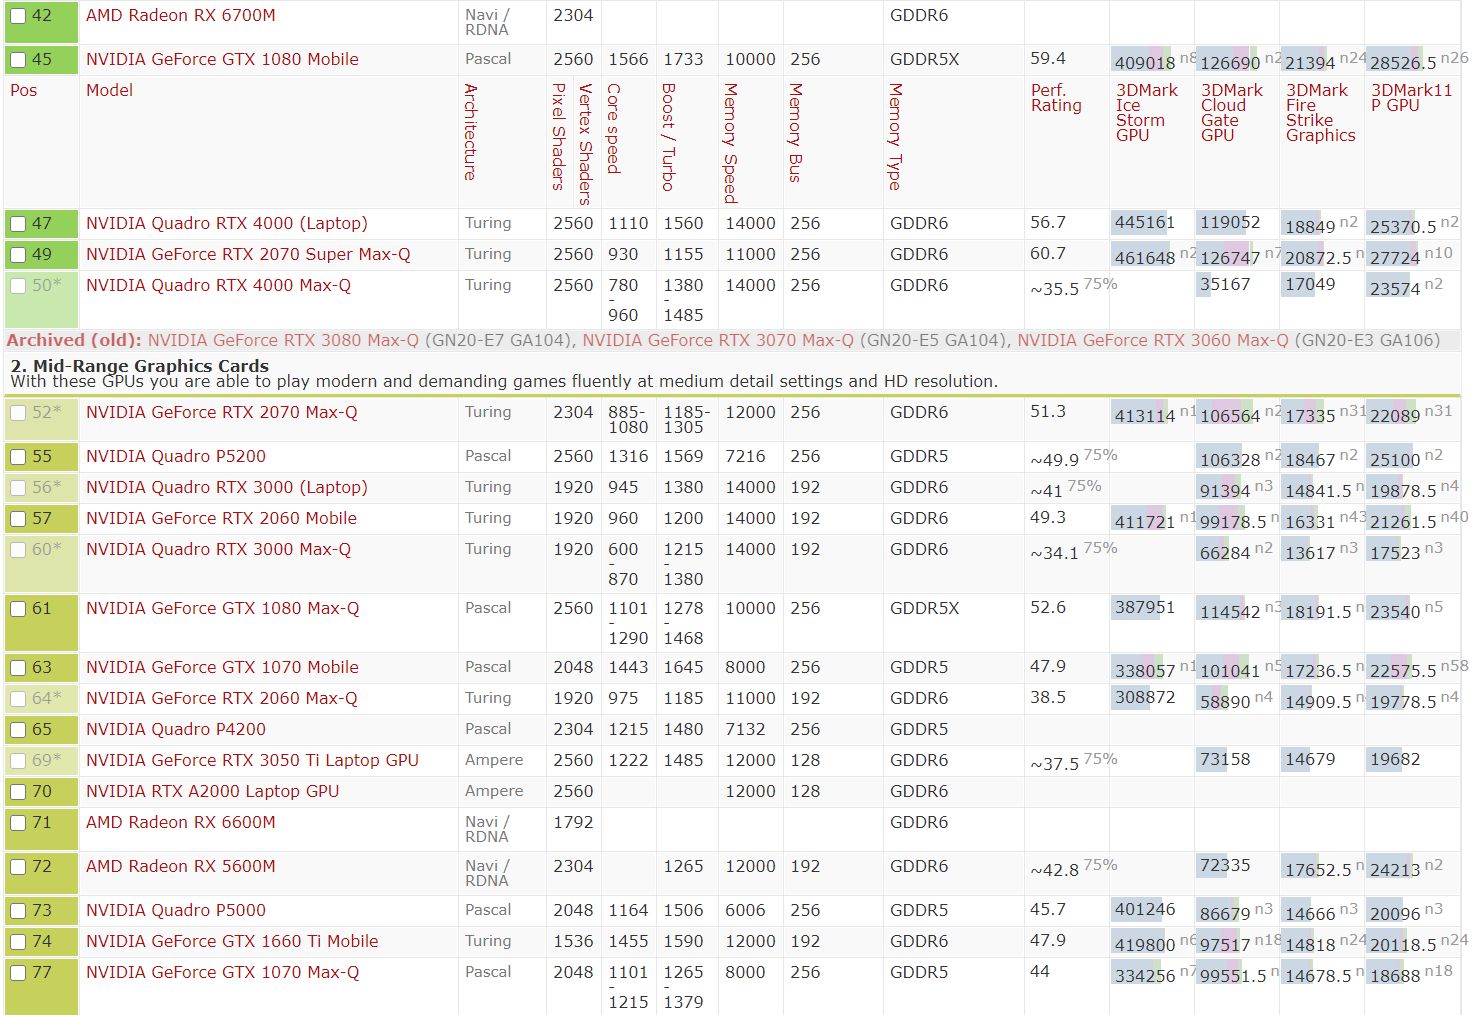Click the Model column header

(x=109, y=91)
